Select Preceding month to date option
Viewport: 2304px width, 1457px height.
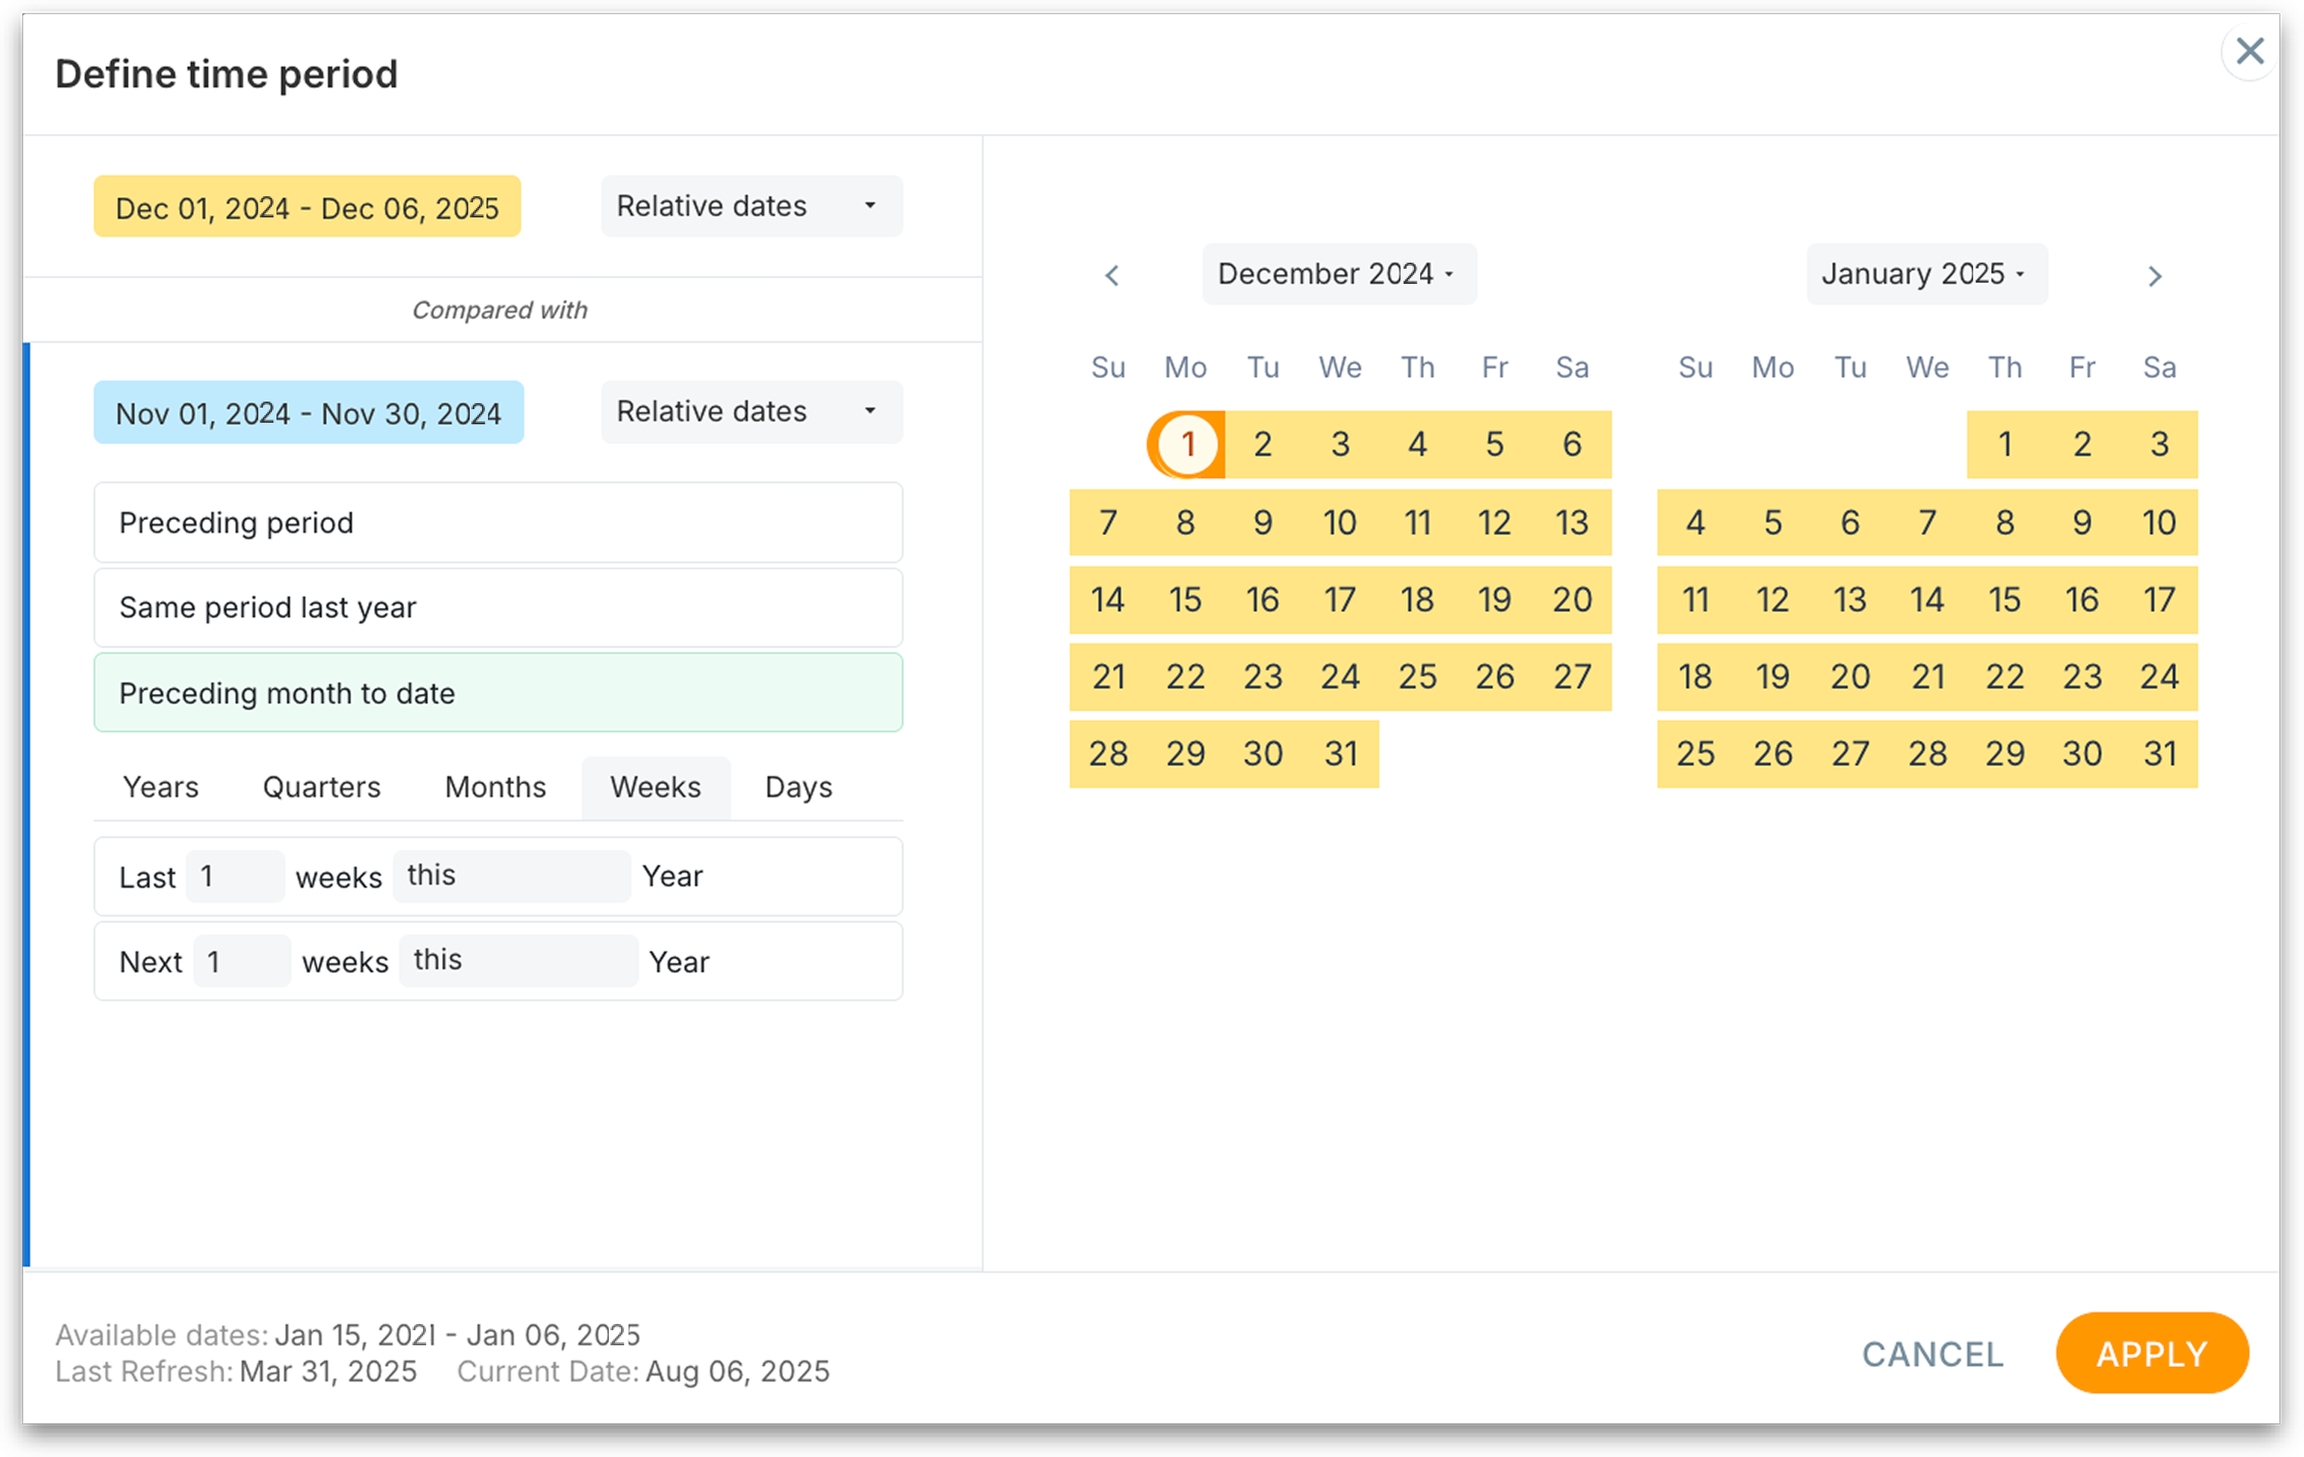[498, 693]
